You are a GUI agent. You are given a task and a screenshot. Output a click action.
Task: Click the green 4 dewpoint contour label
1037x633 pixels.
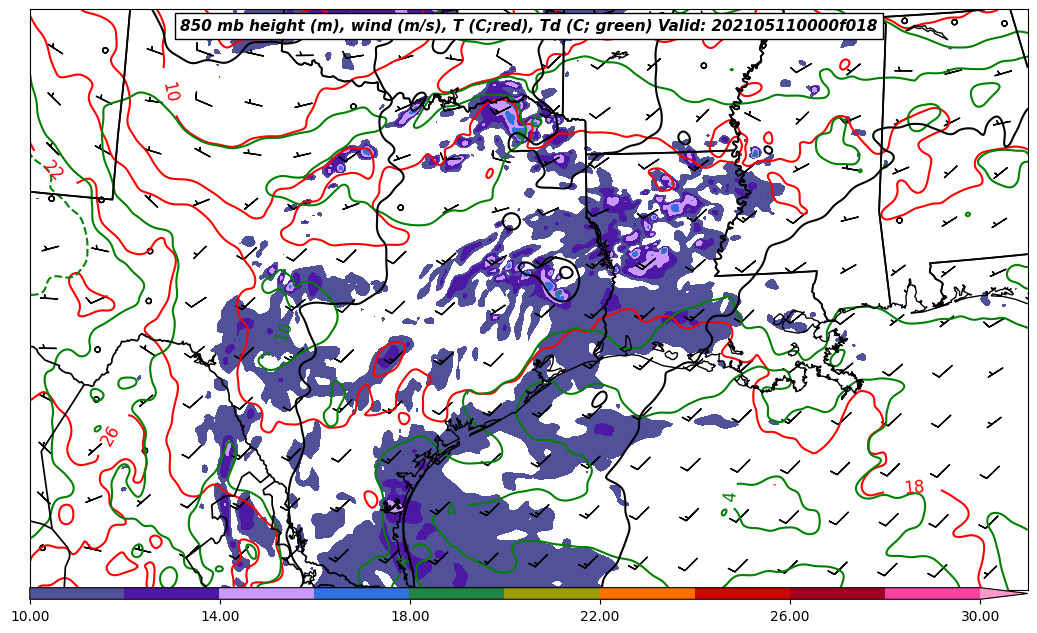[729, 497]
